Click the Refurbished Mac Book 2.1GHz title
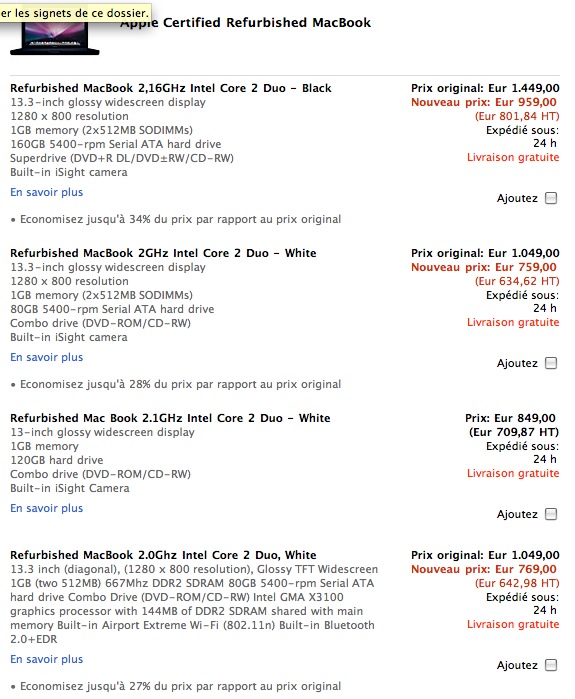This screenshot has width=575, height=699. tap(170, 418)
